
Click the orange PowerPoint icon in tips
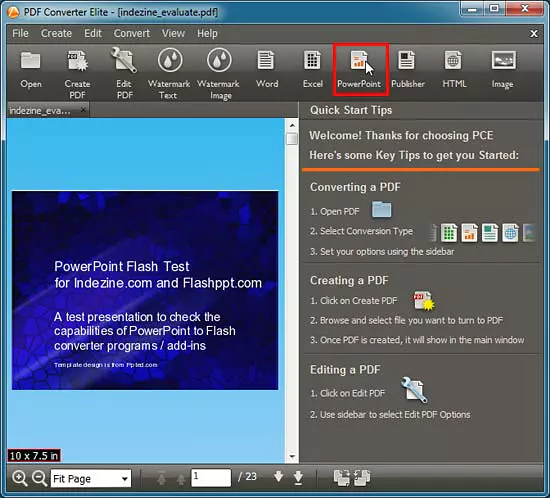[469, 233]
